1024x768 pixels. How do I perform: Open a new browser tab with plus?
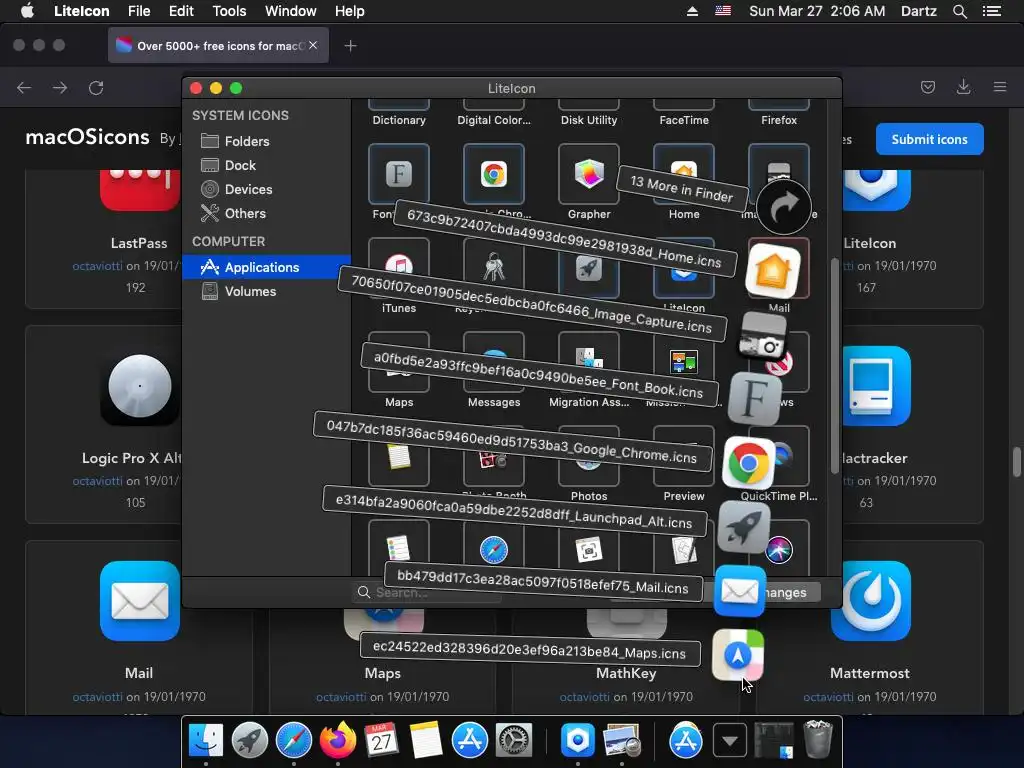point(351,46)
